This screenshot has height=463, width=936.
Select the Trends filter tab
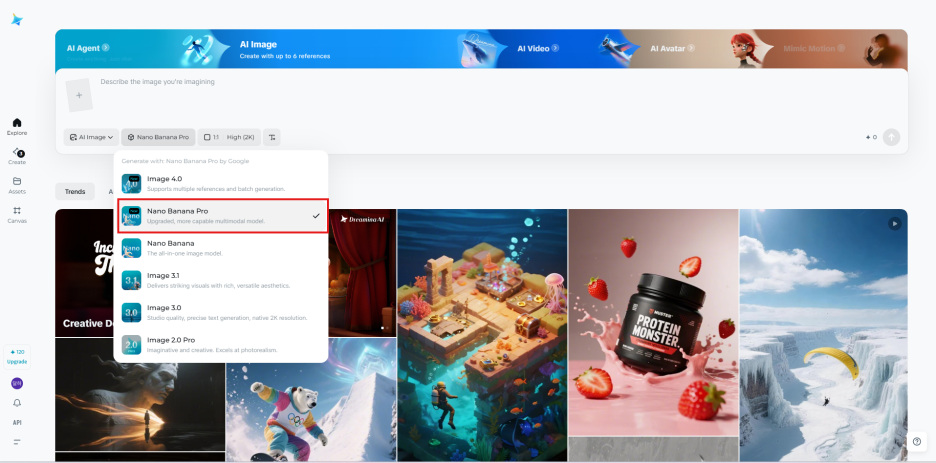[x=75, y=192]
